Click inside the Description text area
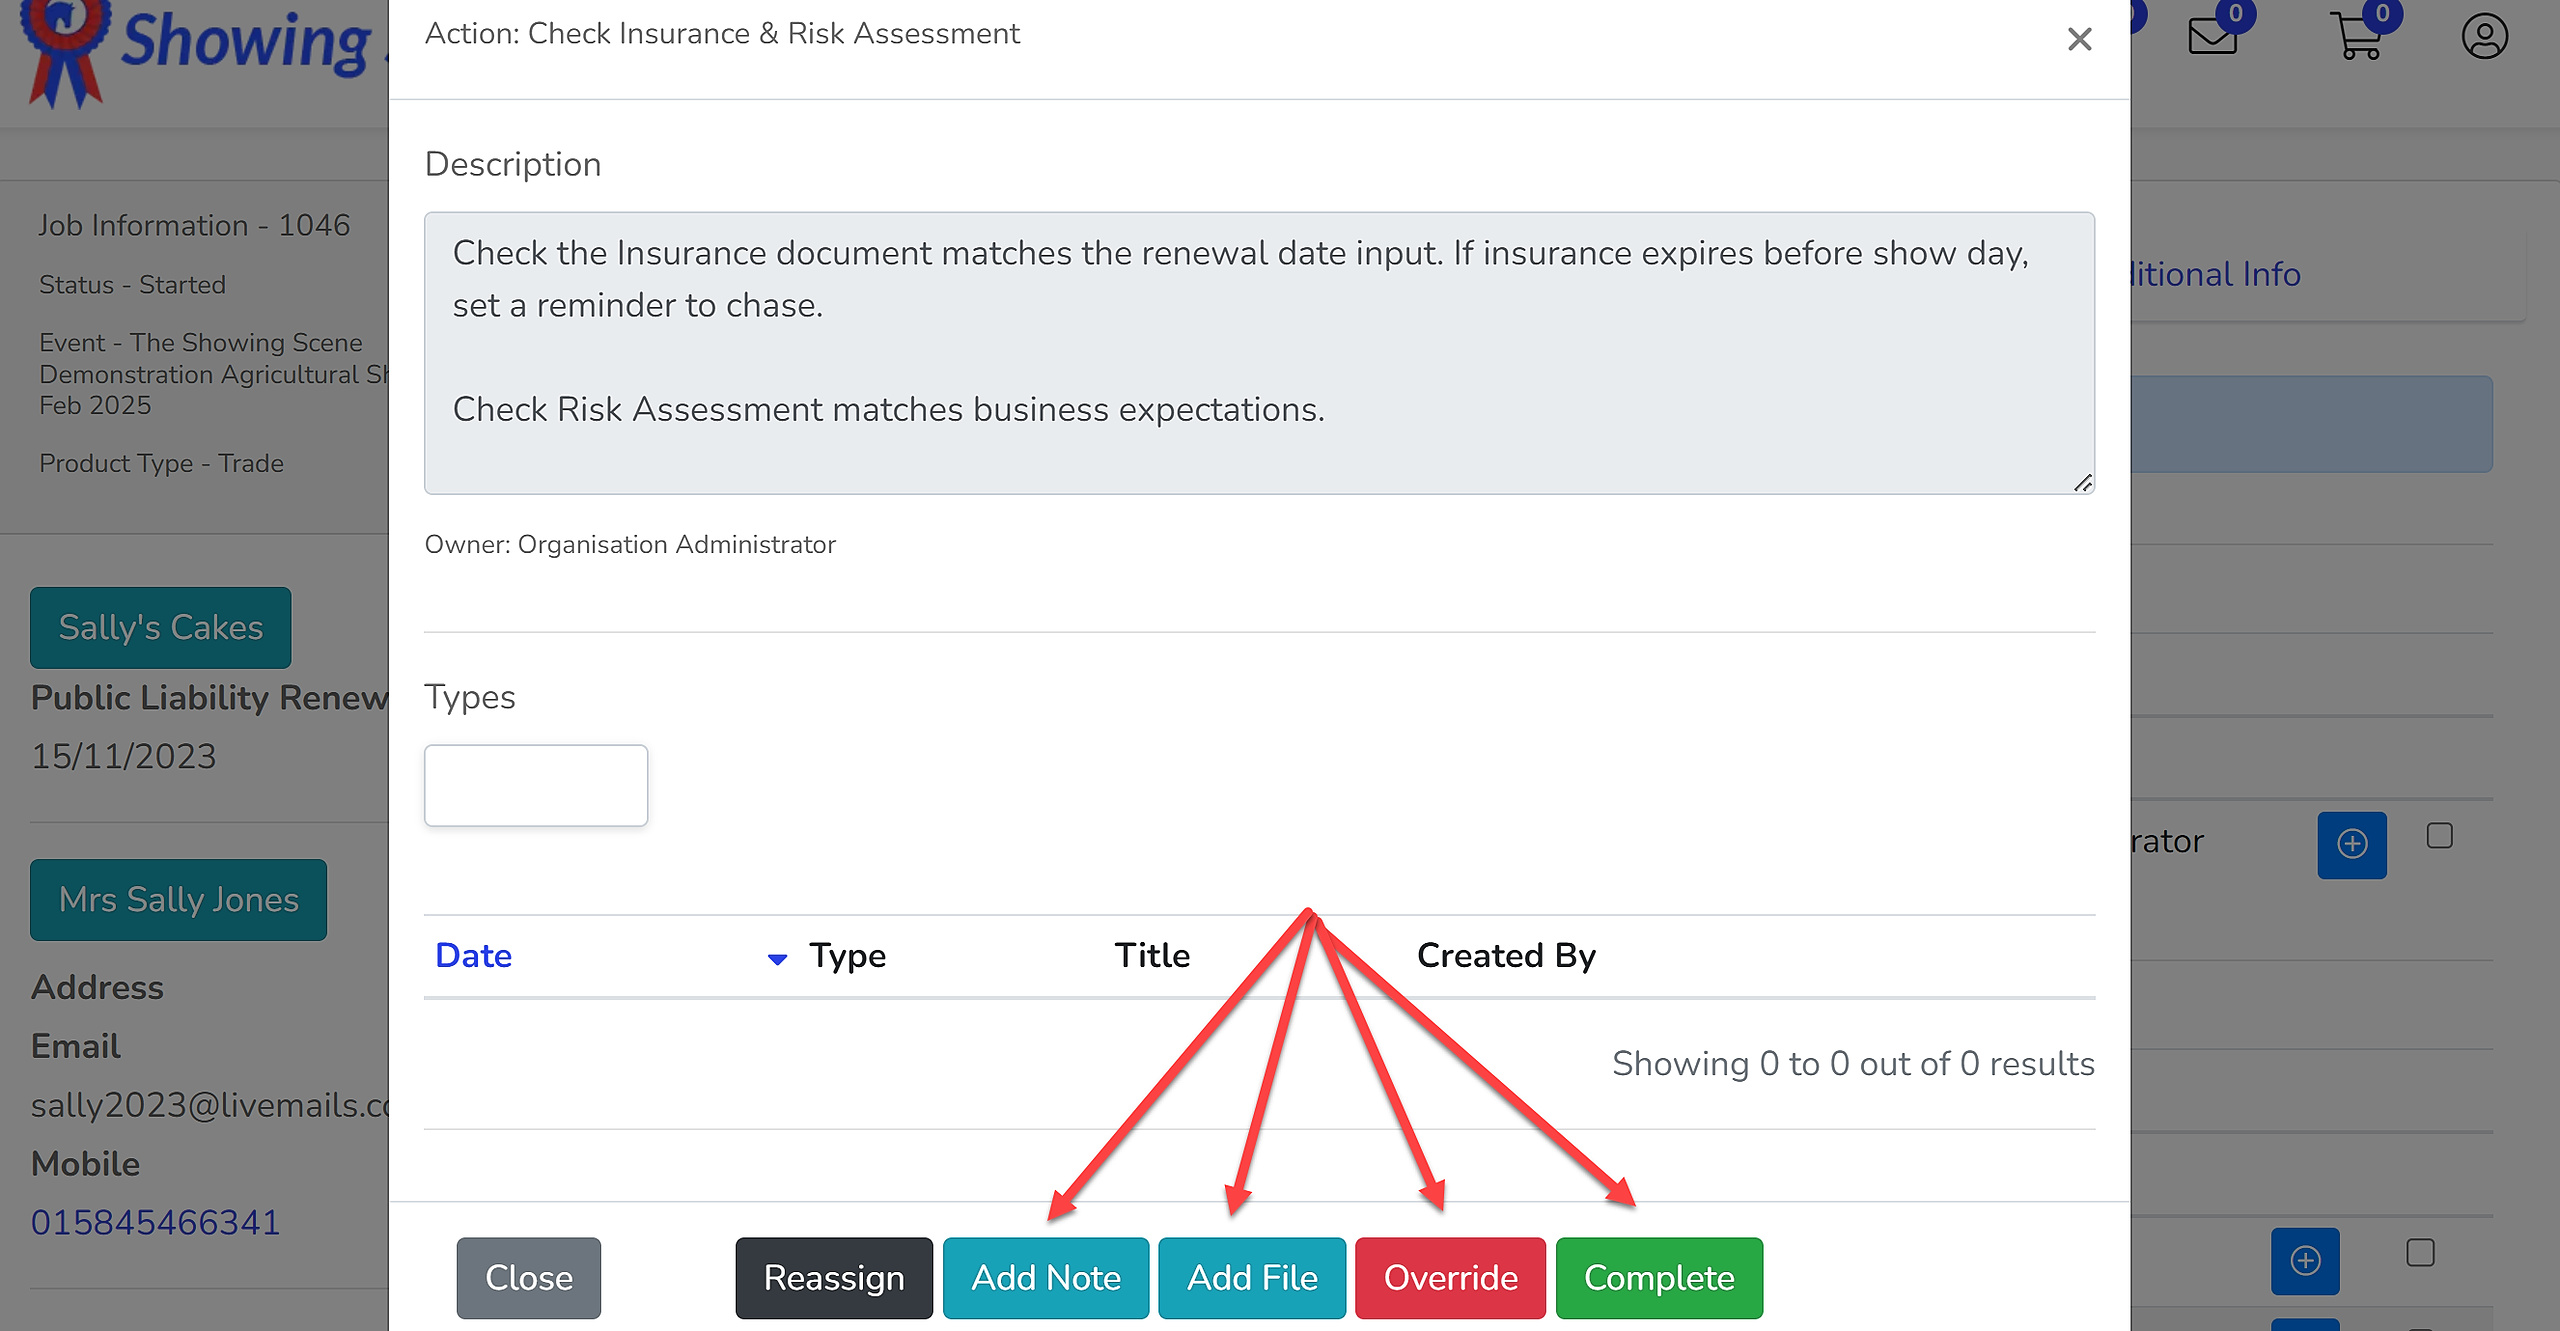 tap(1259, 353)
